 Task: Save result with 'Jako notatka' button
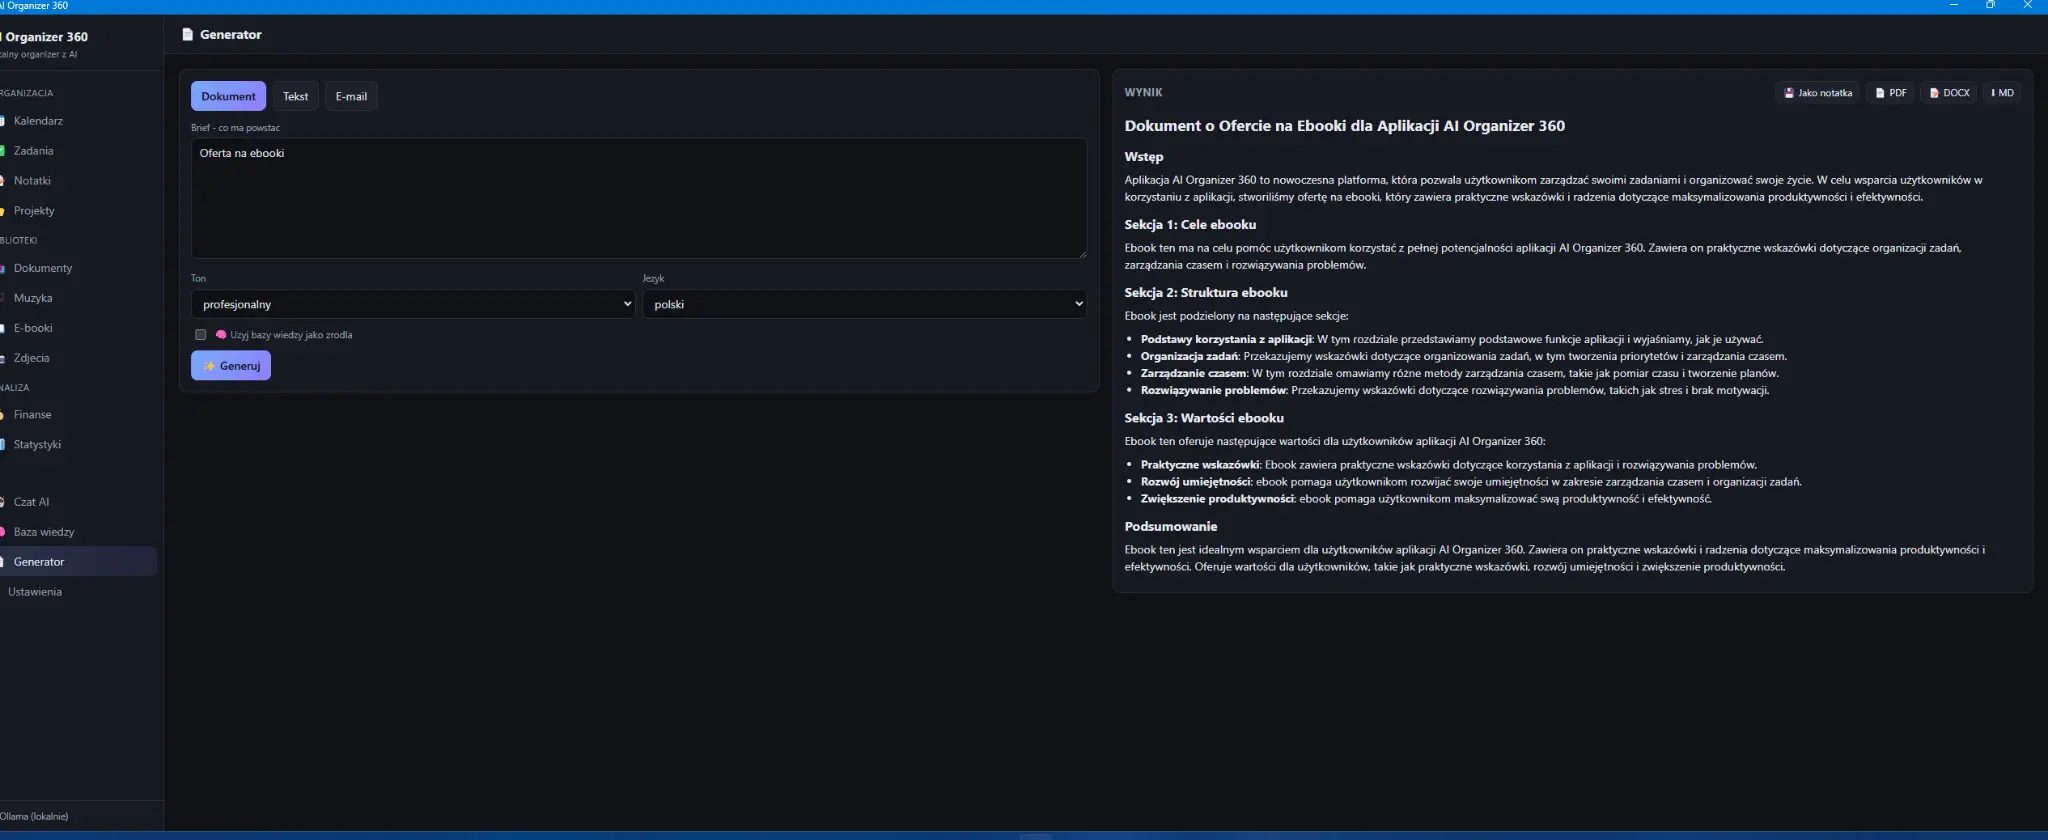(1818, 93)
